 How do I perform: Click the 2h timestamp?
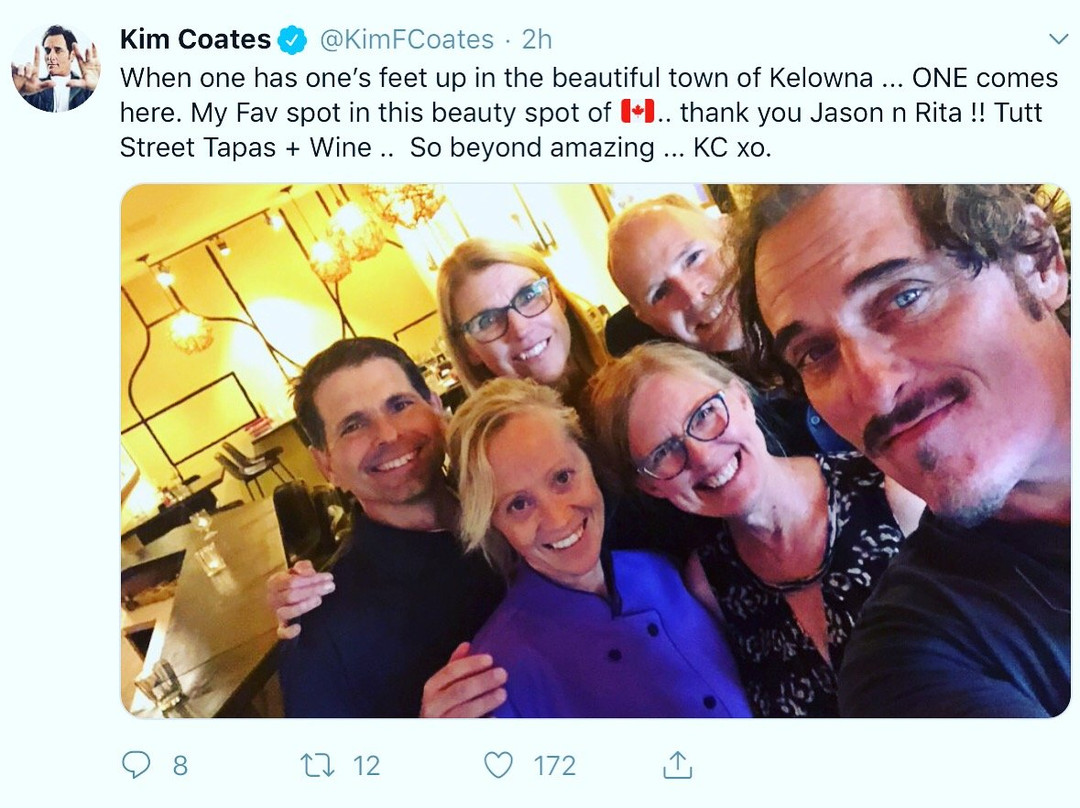[536, 40]
